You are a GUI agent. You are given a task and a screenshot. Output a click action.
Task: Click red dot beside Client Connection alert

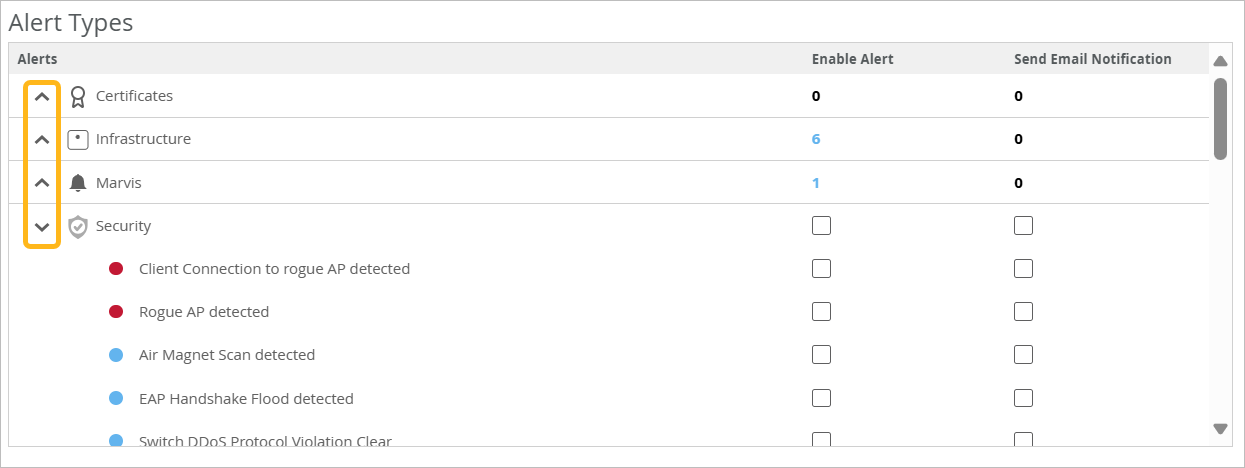pos(116,269)
